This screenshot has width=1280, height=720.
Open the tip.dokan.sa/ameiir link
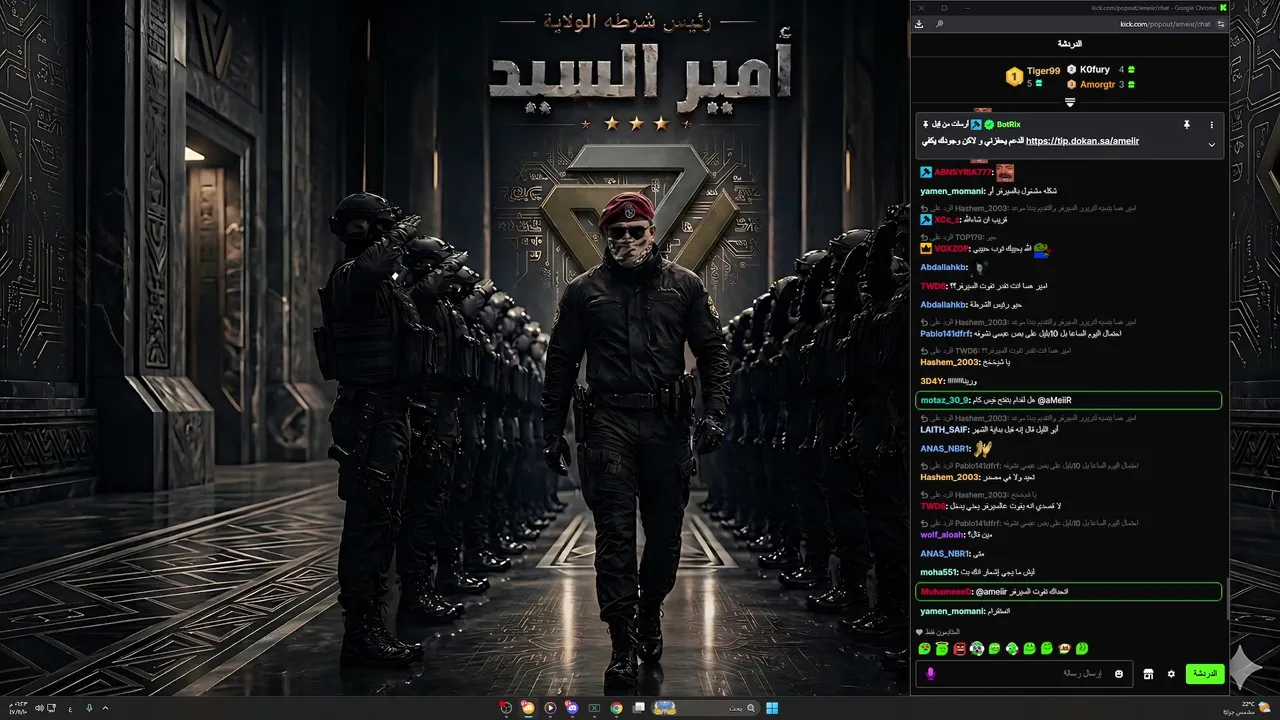tap(1082, 142)
